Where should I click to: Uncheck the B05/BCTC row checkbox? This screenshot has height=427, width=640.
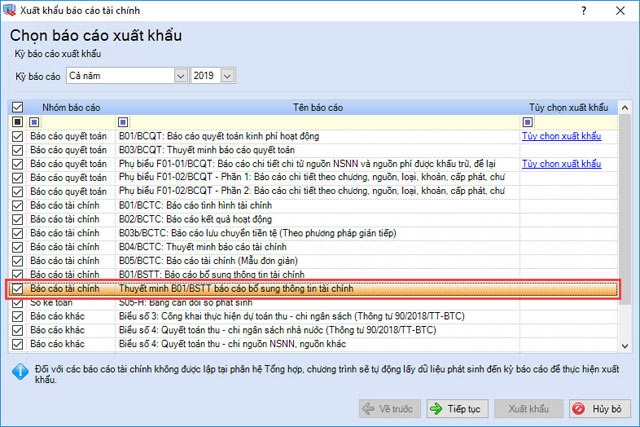(x=17, y=261)
